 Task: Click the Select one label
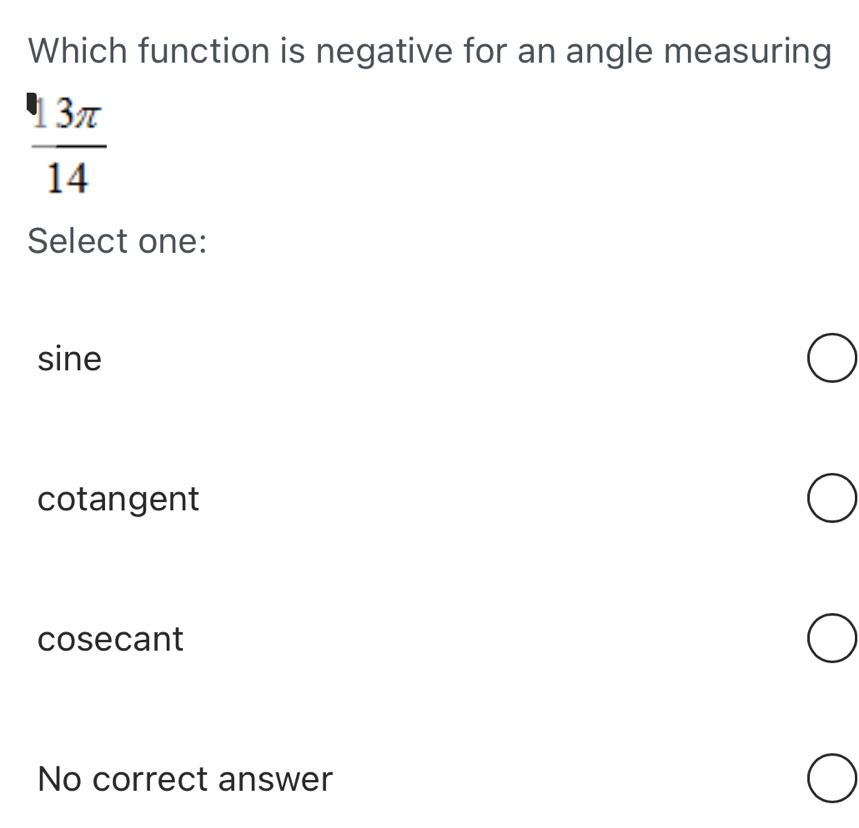point(116,240)
